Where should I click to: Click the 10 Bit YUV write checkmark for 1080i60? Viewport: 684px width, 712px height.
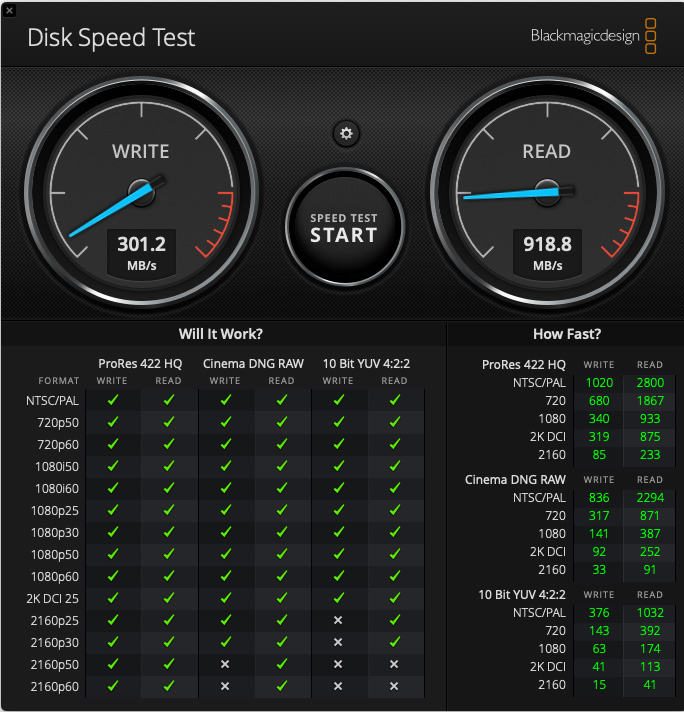pyautogui.click(x=339, y=488)
